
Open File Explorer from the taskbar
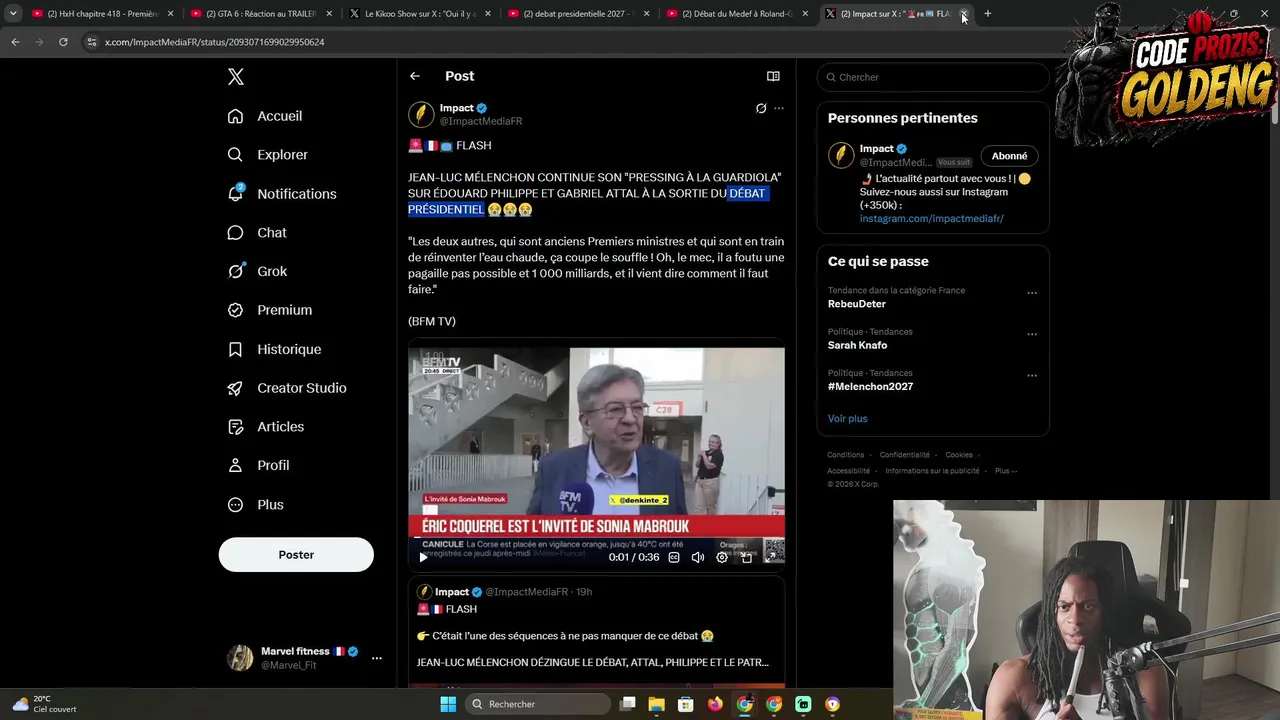tap(656, 704)
